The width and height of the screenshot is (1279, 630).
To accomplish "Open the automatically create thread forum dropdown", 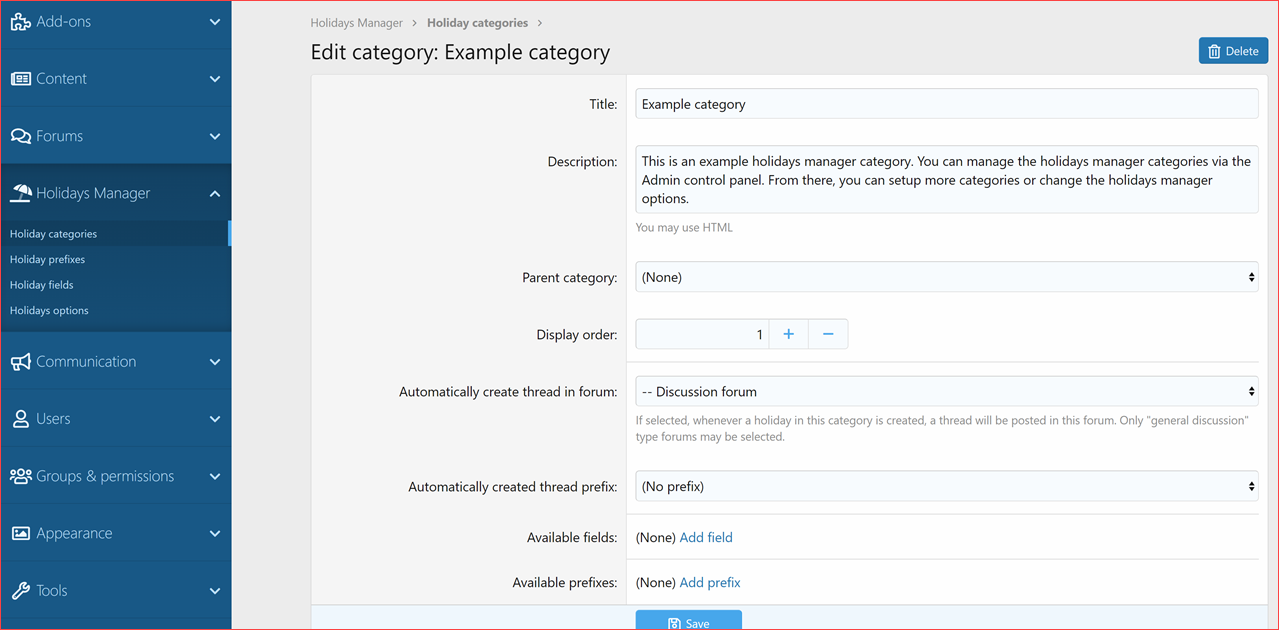I will pos(946,392).
